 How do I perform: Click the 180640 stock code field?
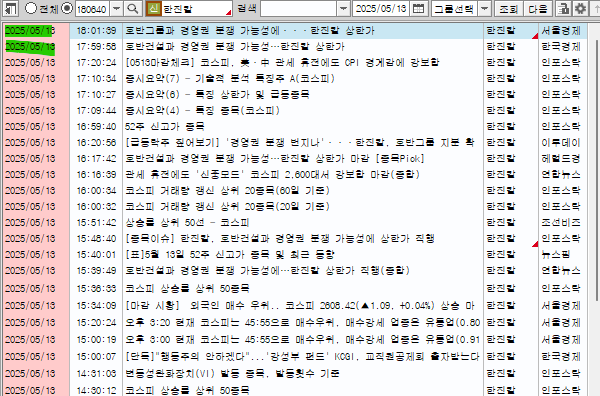pos(93,8)
